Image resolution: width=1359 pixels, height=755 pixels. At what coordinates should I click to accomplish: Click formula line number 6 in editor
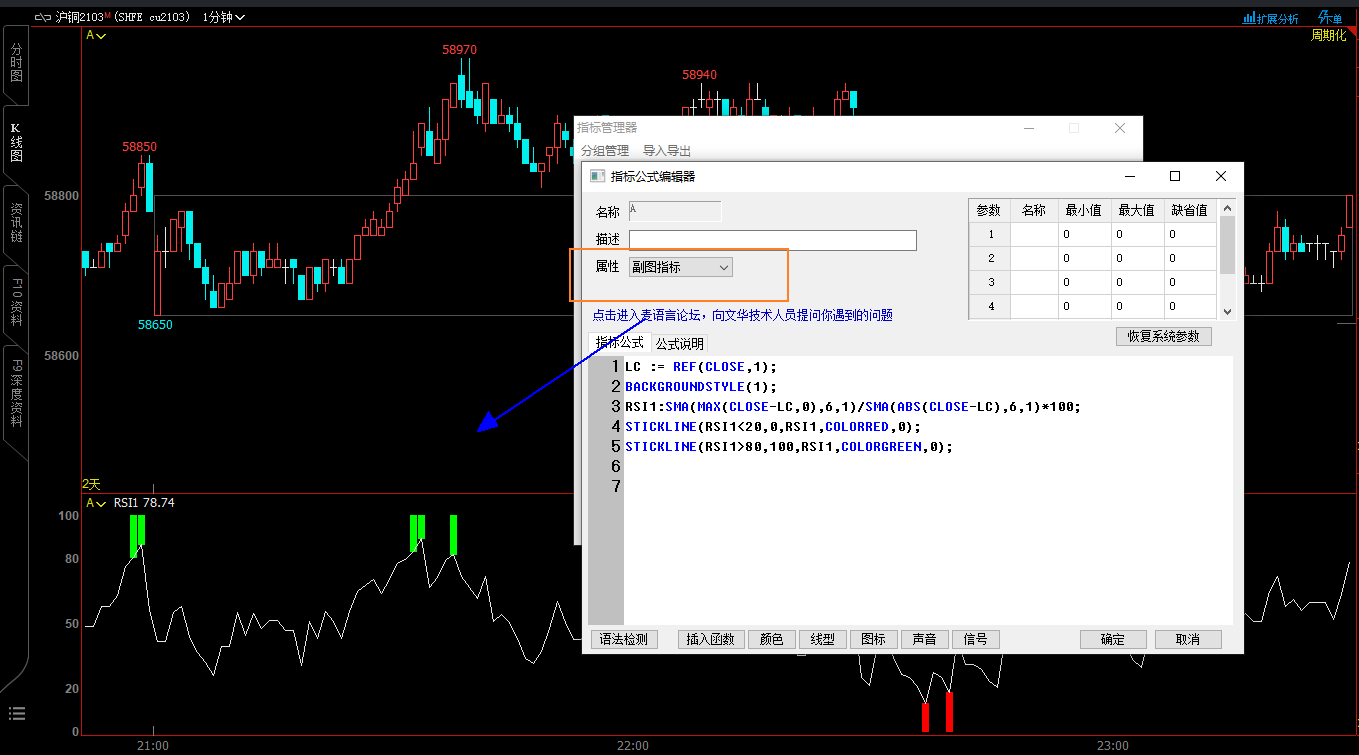615,466
